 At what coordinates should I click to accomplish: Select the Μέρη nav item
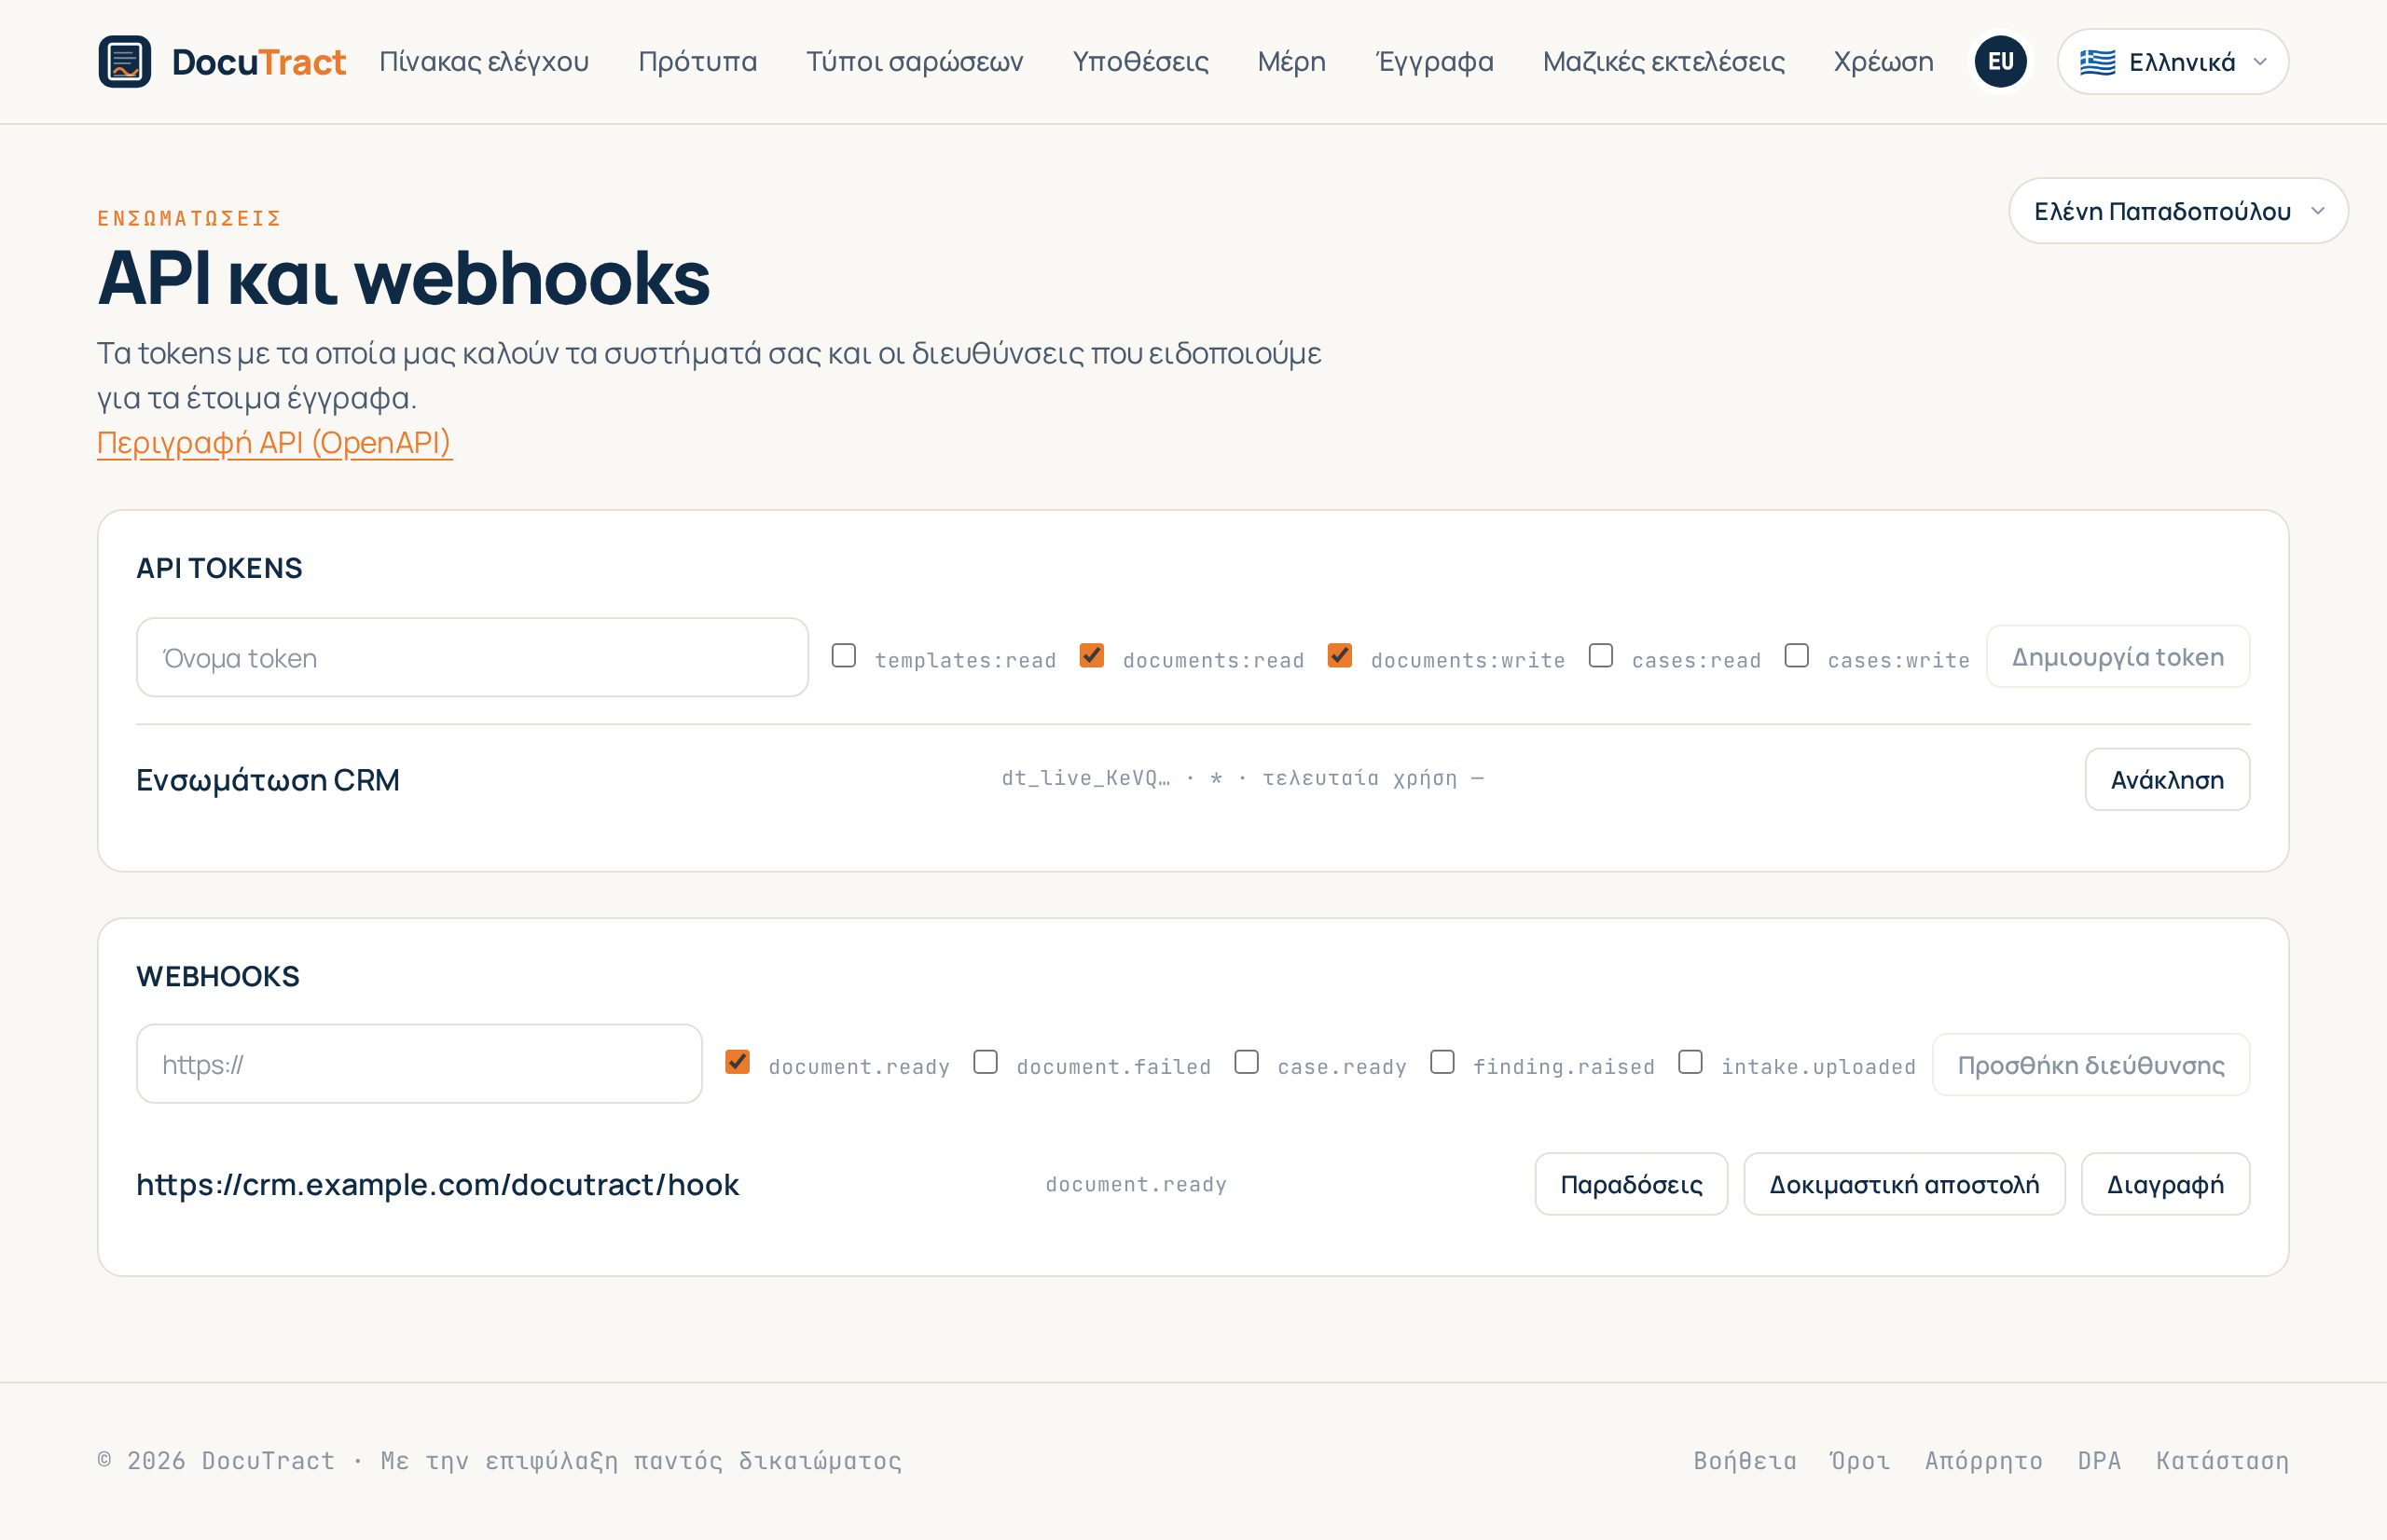click(x=1292, y=62)
